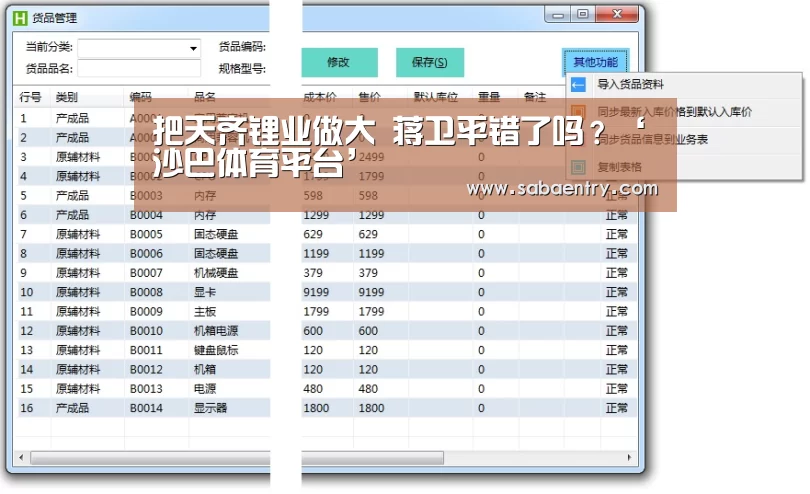Click the 保存(S) button
Viewport: 810px width, 494px height.
pyautogui.click(x=430, y=63)
